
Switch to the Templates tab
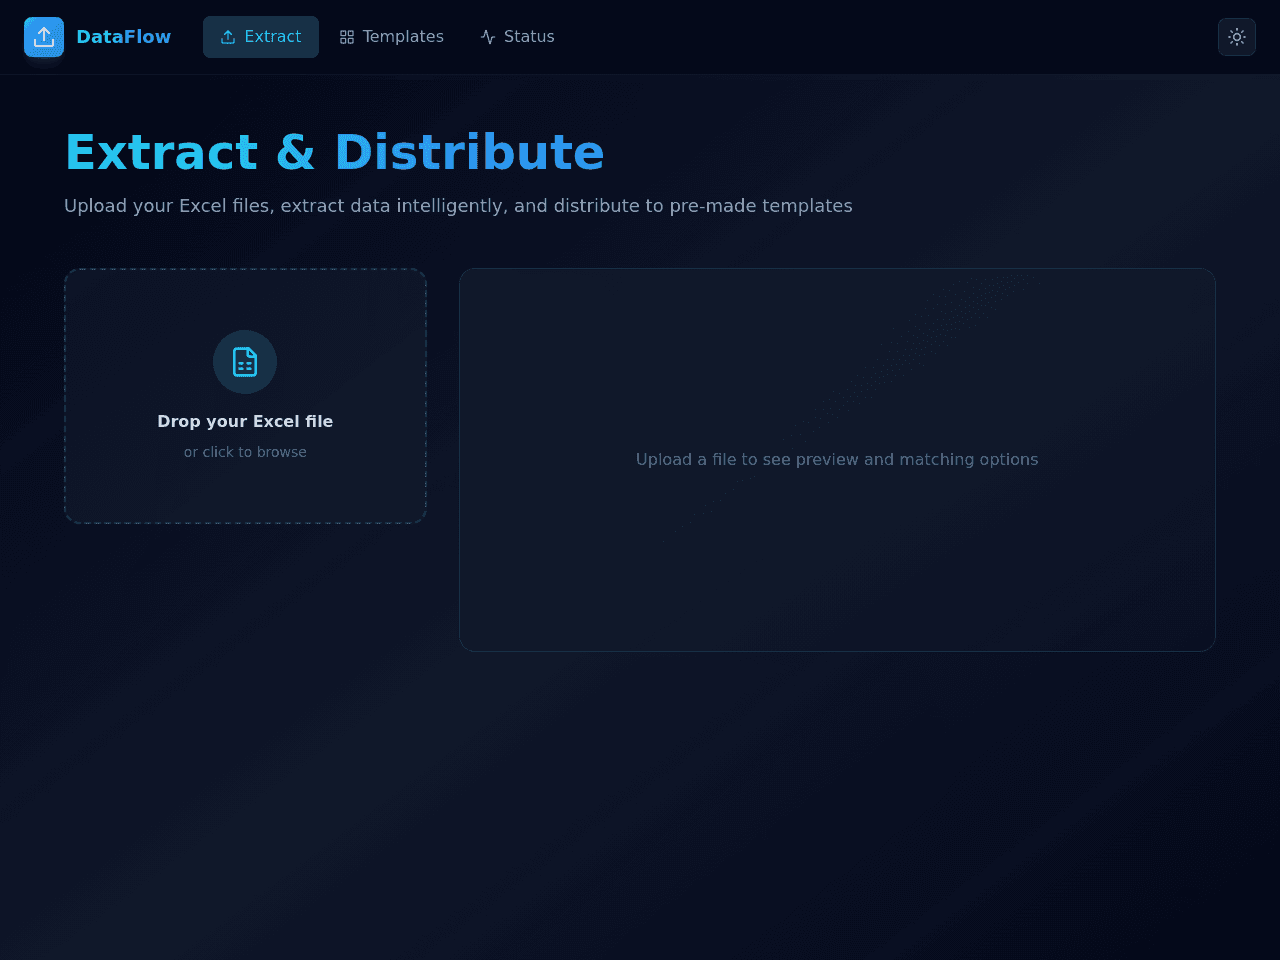391,37
